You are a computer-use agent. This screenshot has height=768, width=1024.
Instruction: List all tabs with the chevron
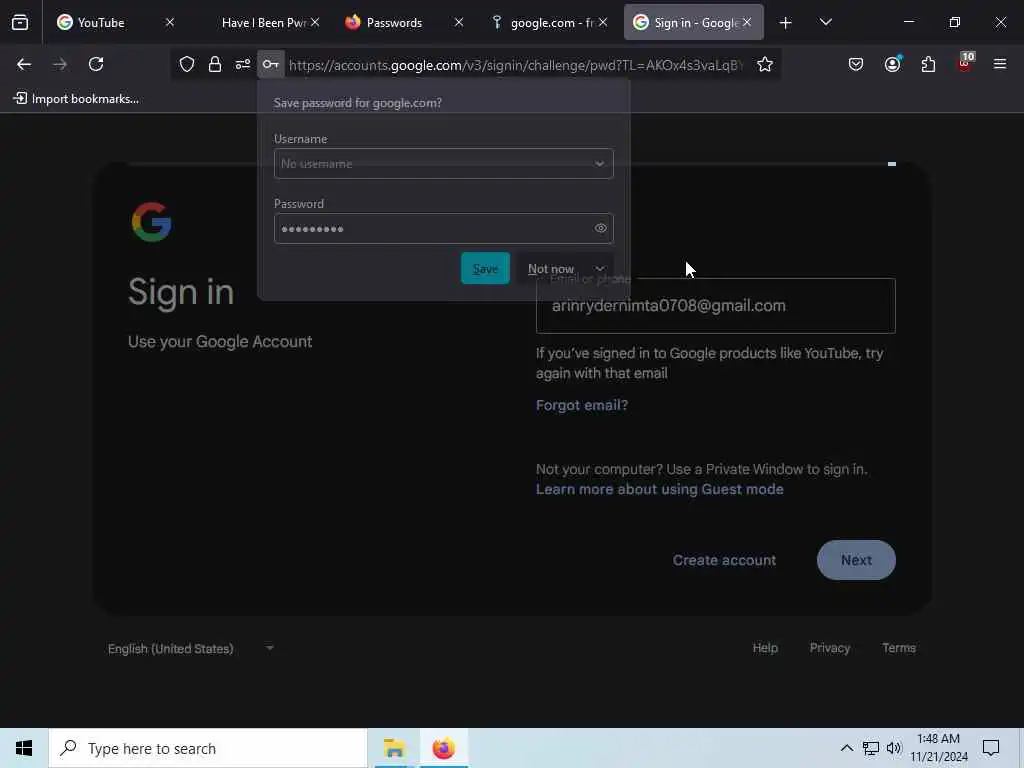[x=825, y=23]
